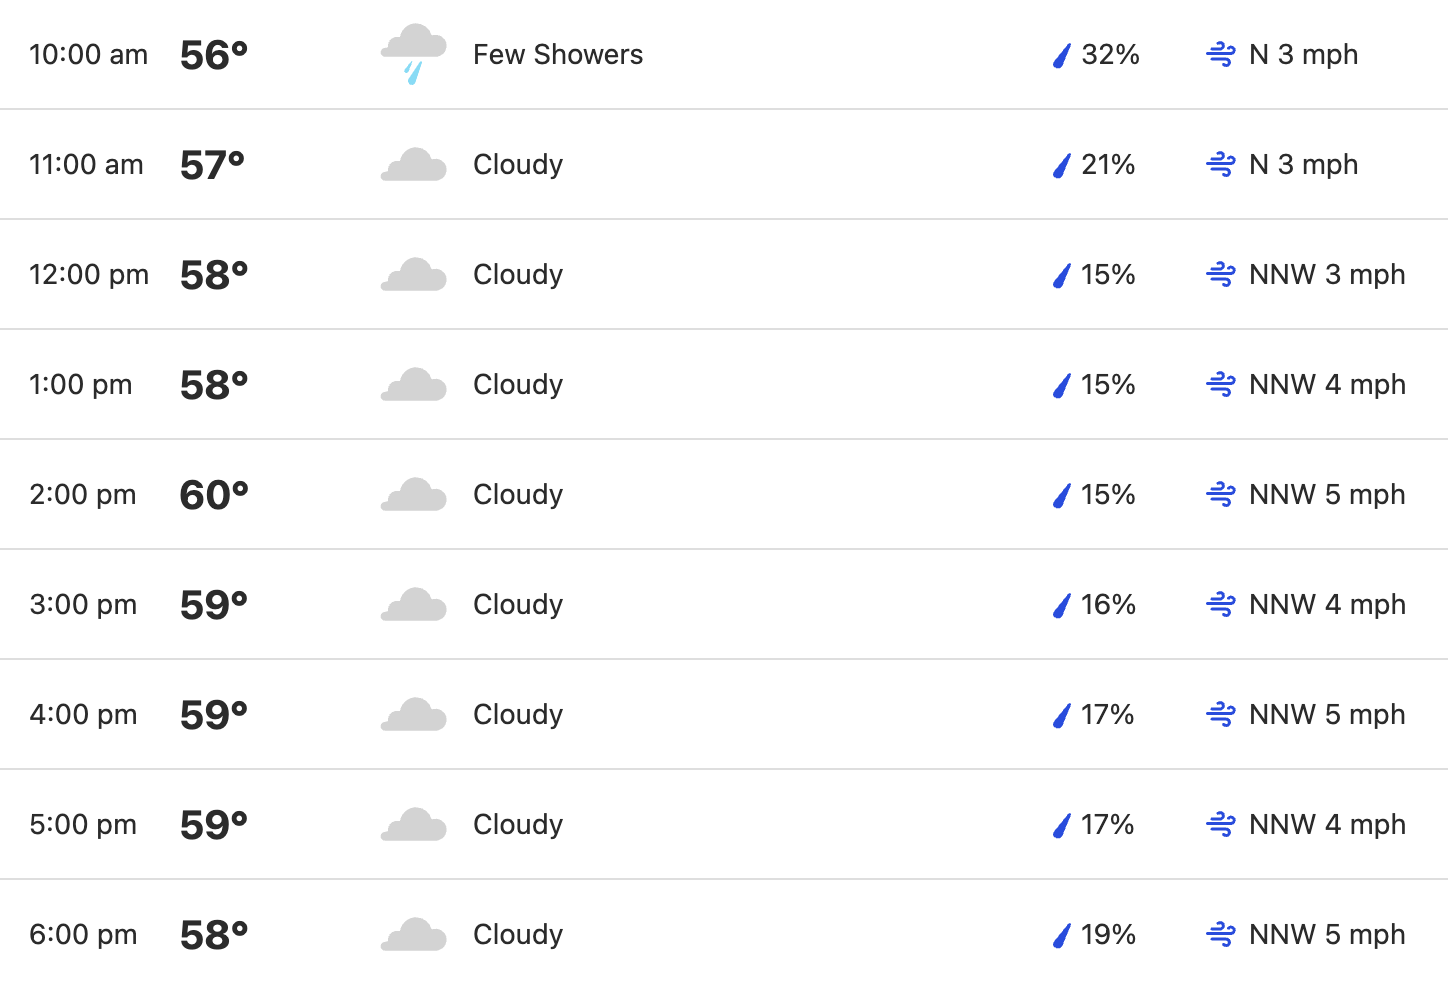This screenshot has width=1448, height=986.
Task: Click the Few Showers rain cloud icon
Action: click(x=413, y=55)
